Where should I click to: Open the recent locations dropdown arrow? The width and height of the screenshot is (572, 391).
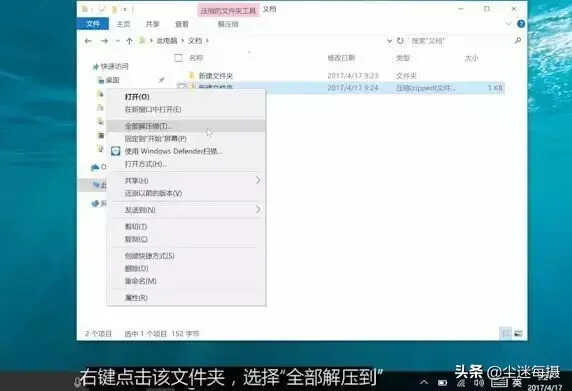point(117,41)
